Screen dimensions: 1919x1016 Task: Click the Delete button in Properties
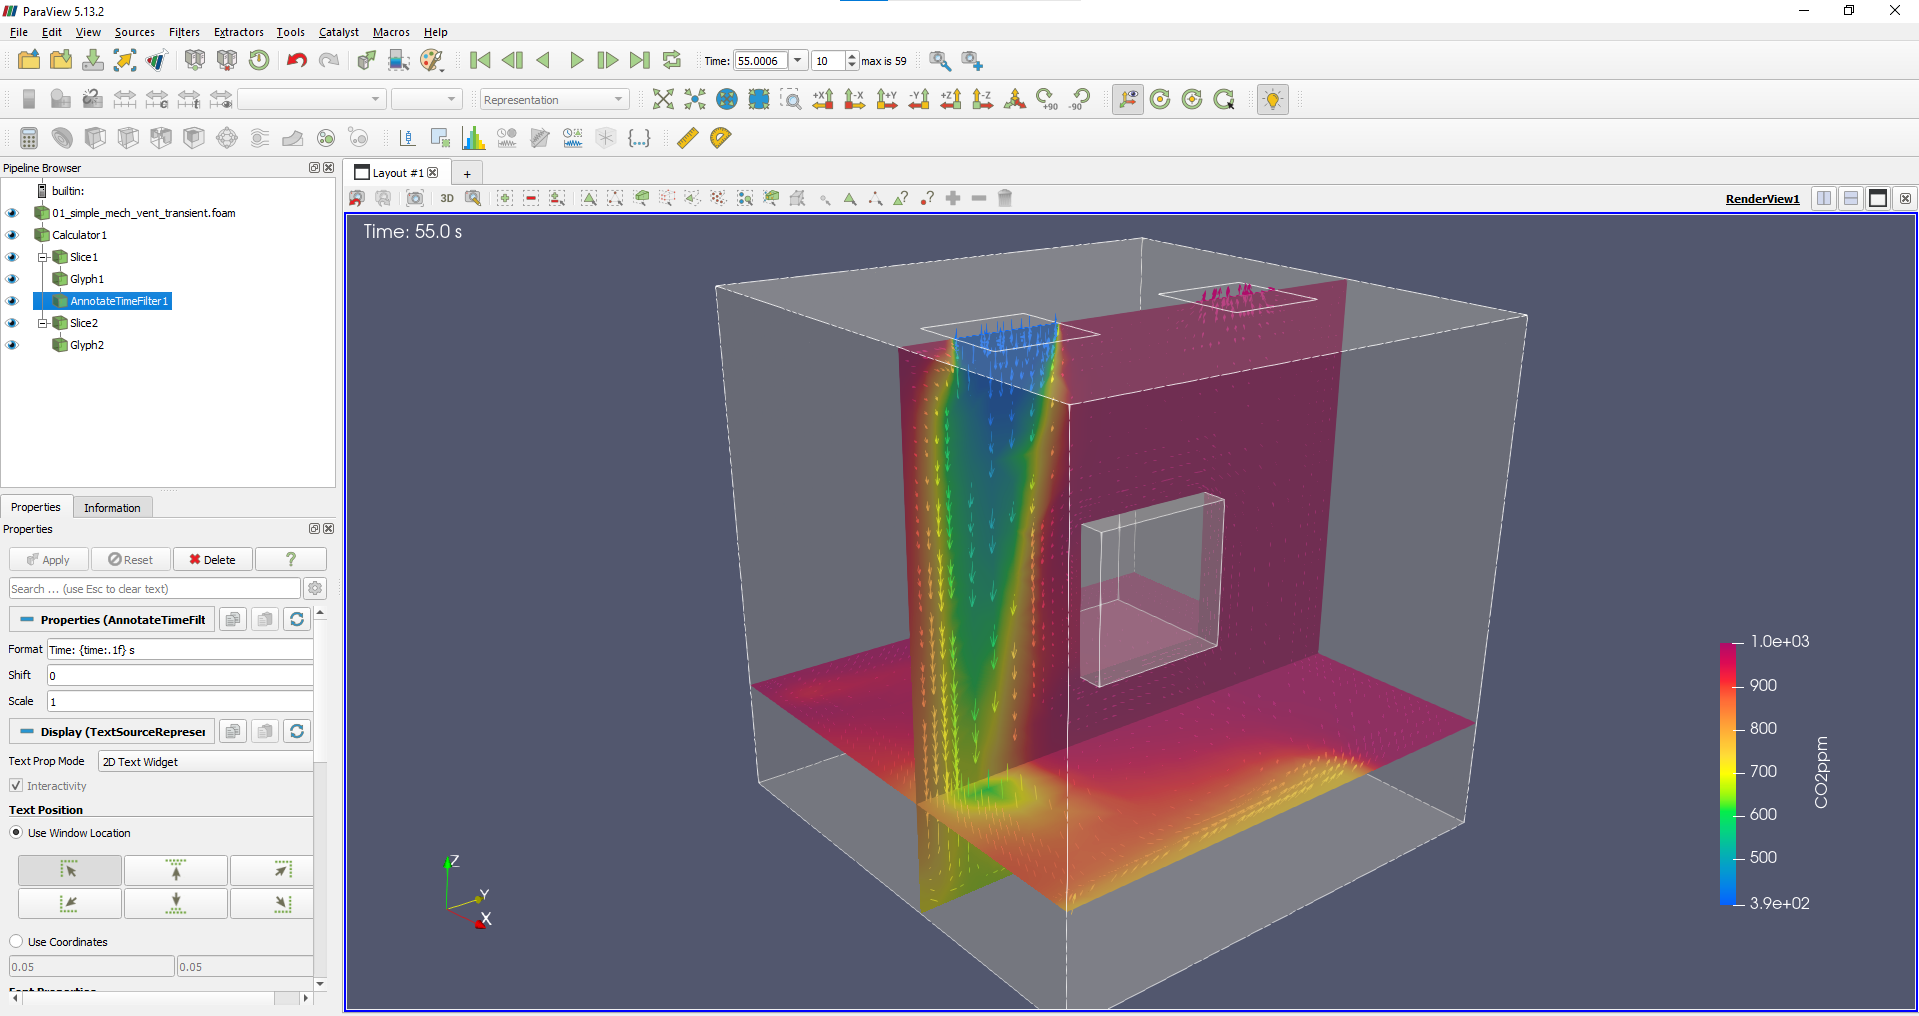(x=213, y=560)
